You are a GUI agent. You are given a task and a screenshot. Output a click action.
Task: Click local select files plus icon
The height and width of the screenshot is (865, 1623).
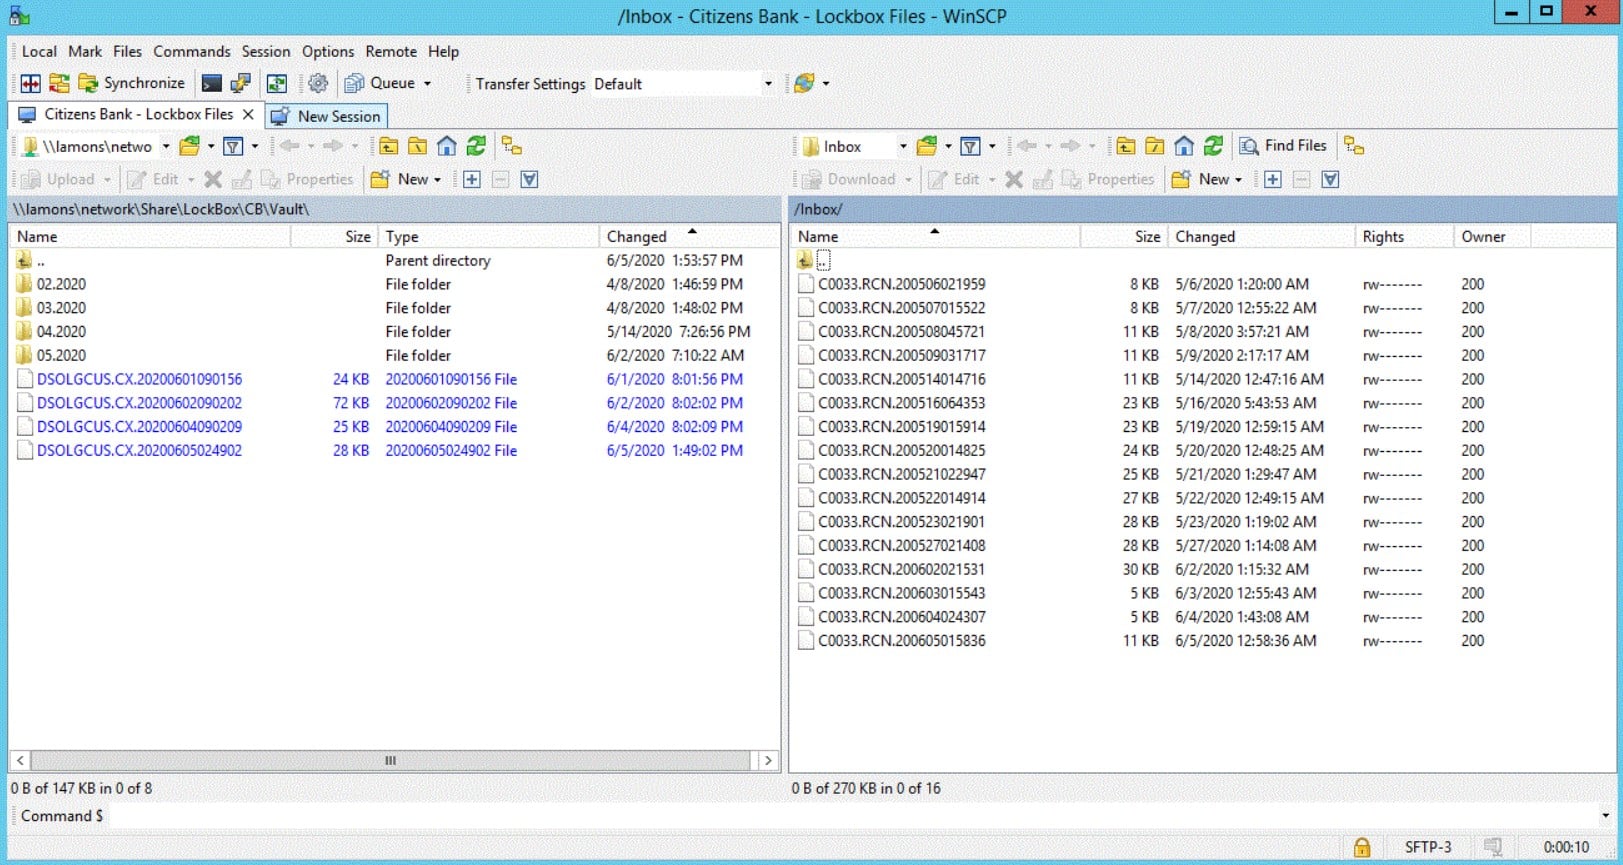pos(472,179)
